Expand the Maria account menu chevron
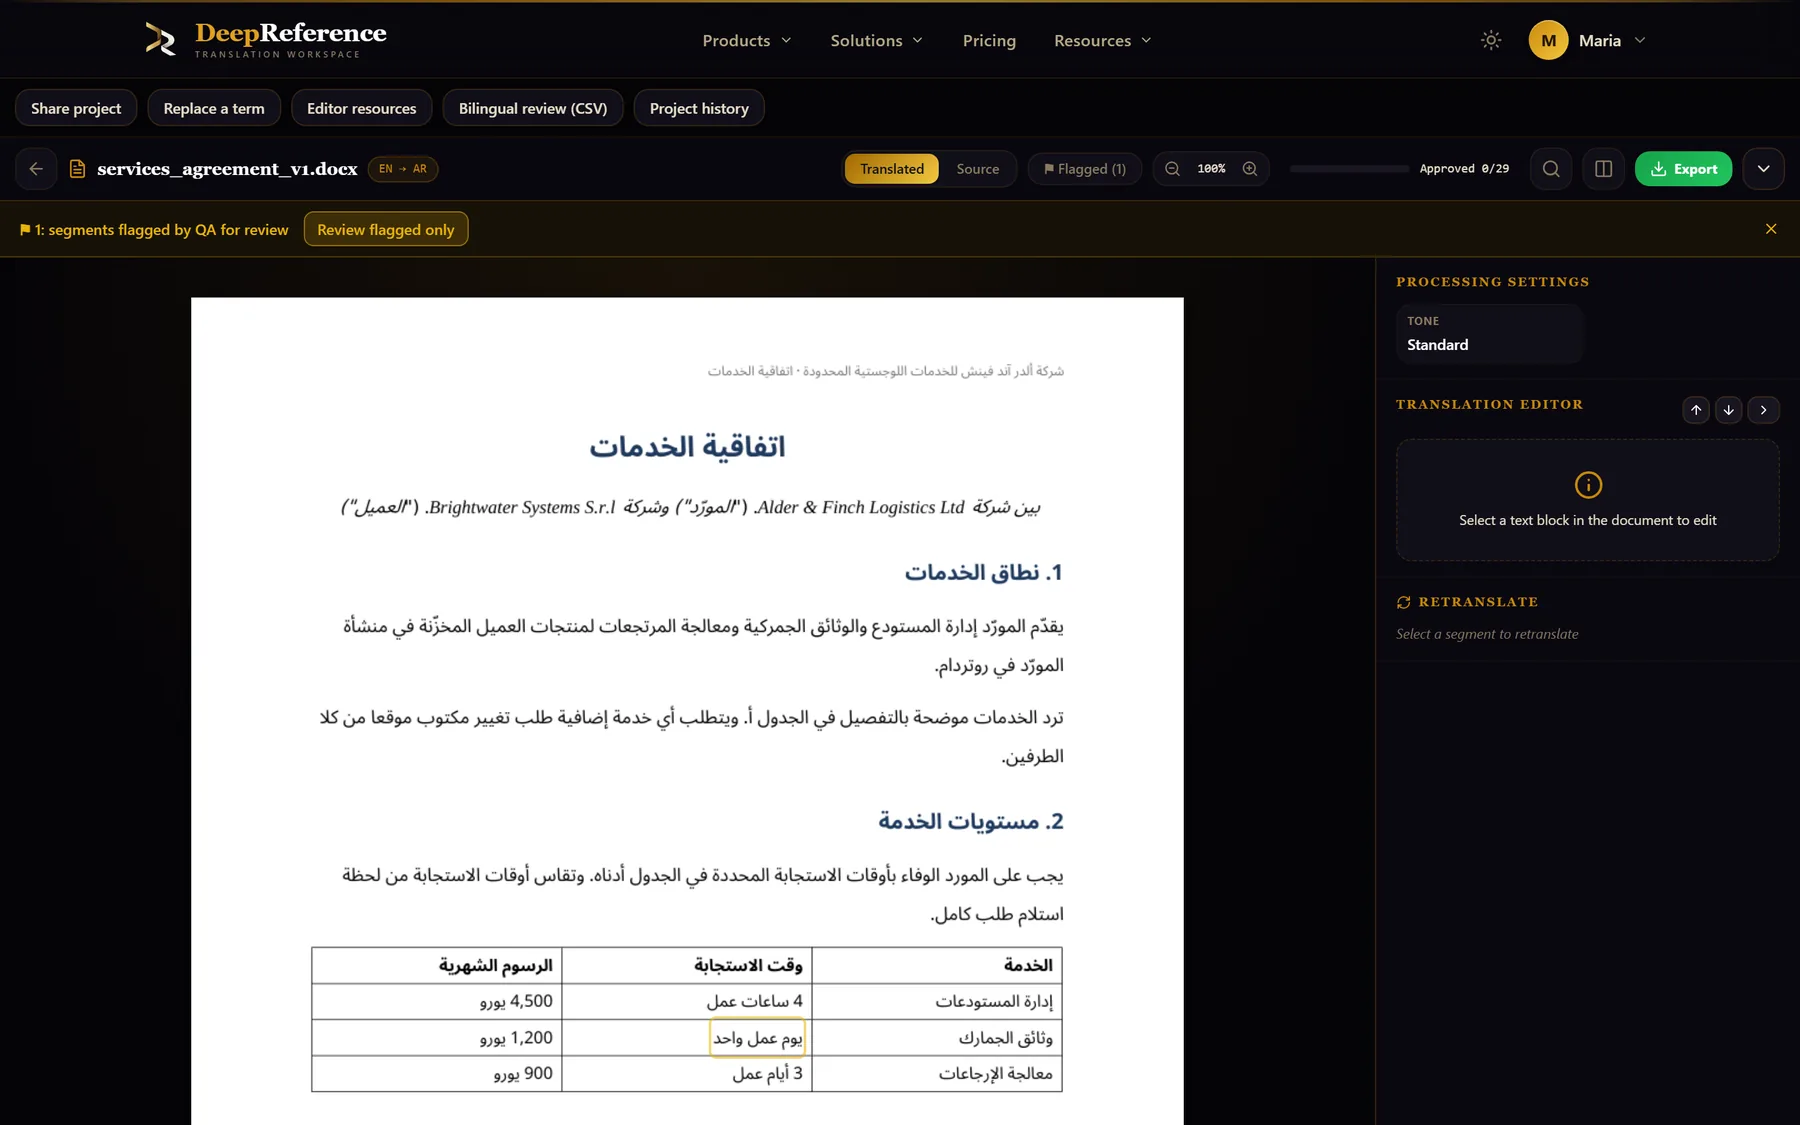This screenshot has height=1125, width=1800. [x=1640, y=40]
